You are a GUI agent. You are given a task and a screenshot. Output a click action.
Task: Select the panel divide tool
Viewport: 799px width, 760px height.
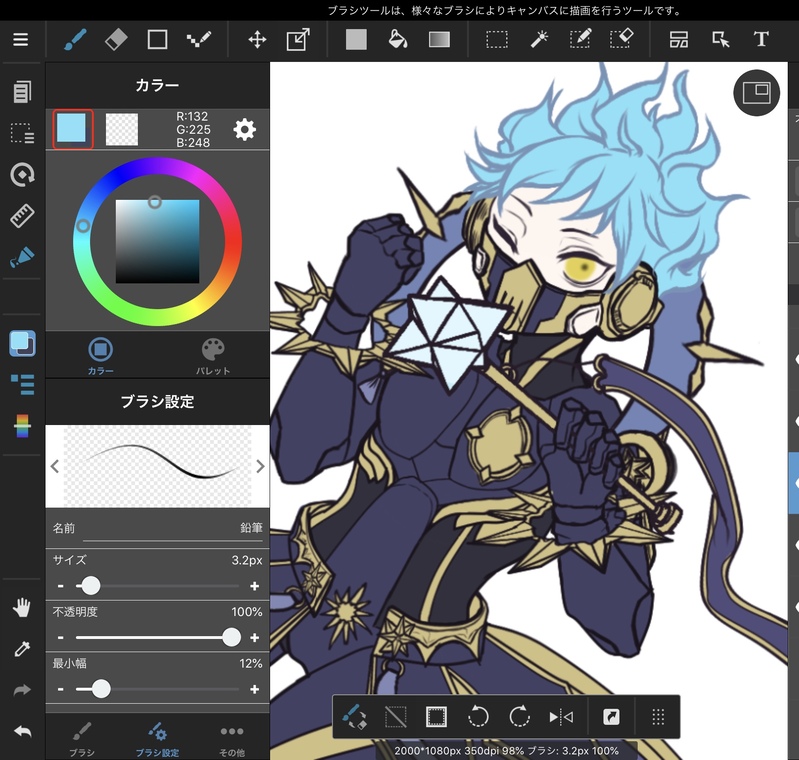click(x=679, y=39)
